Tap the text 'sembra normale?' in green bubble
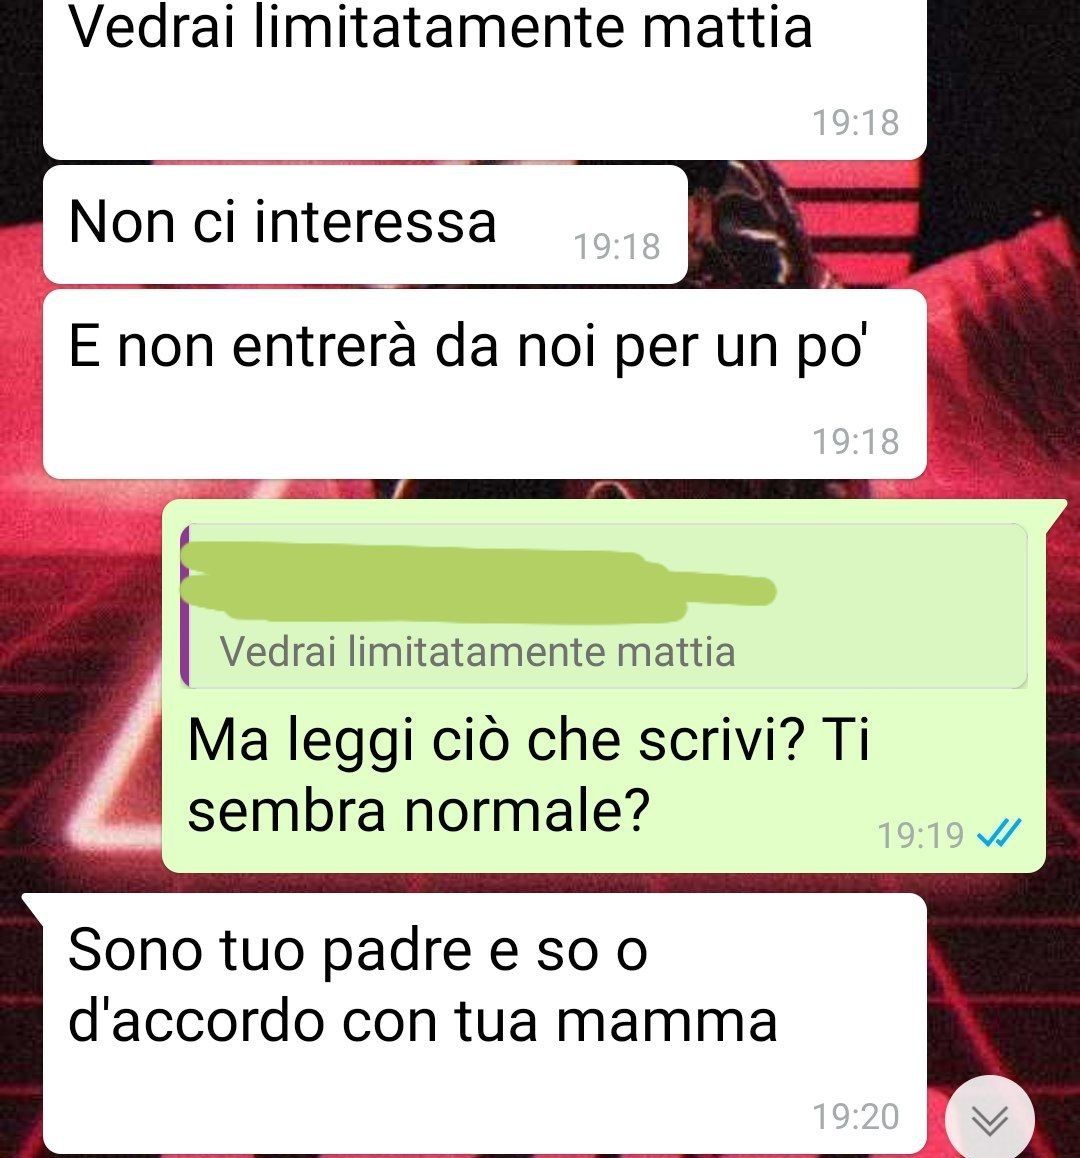Viewport: 1080px width, 1158px height. [x=419, y=811]
